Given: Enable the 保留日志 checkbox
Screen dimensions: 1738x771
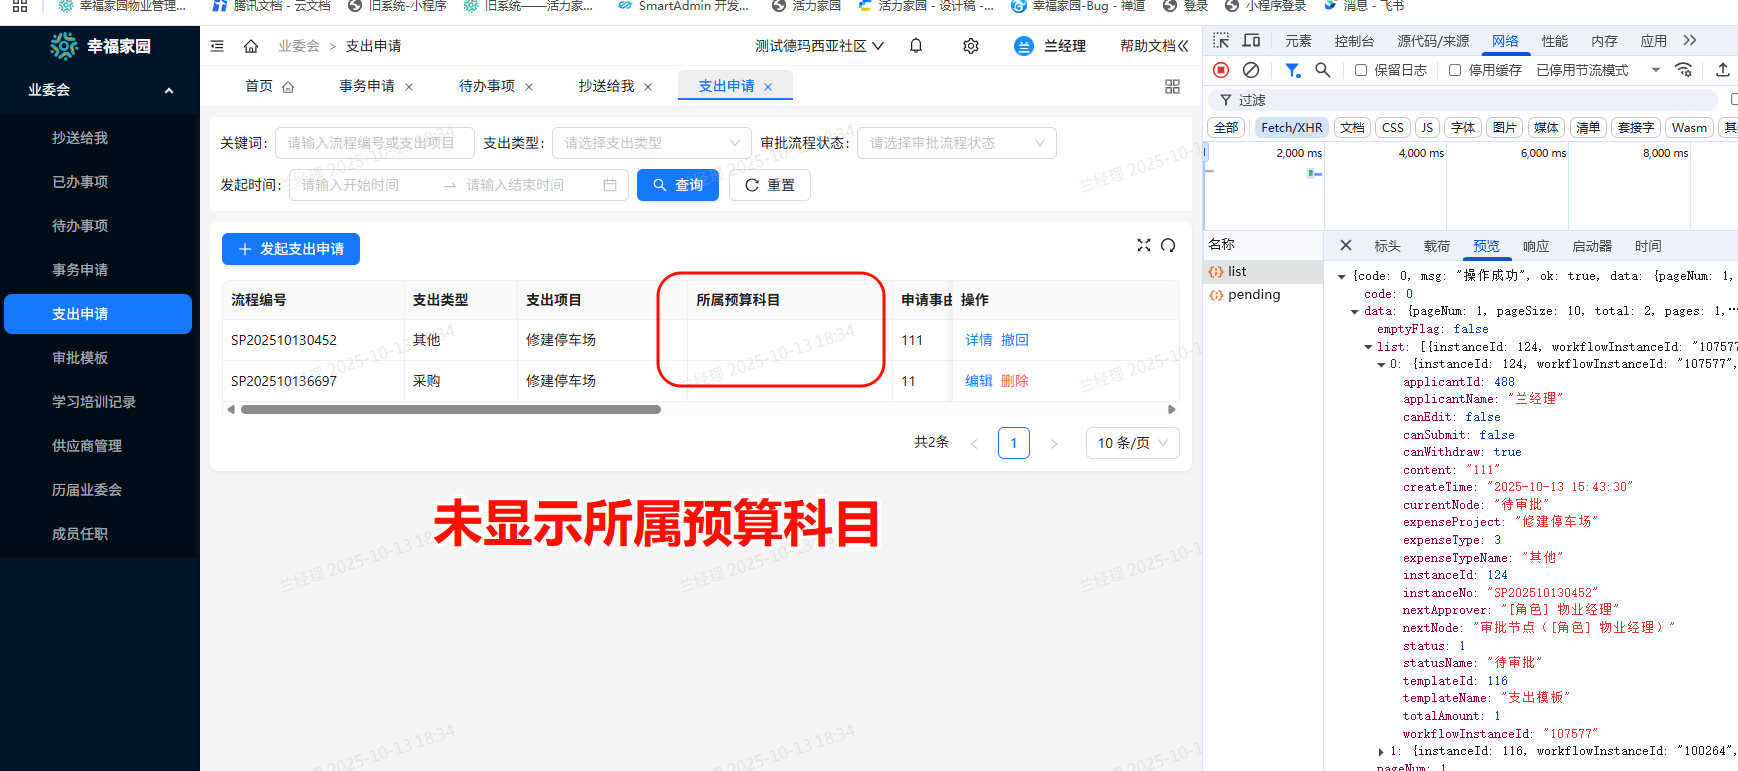Looking at the screenshot, I should (x=1361, y=70).
